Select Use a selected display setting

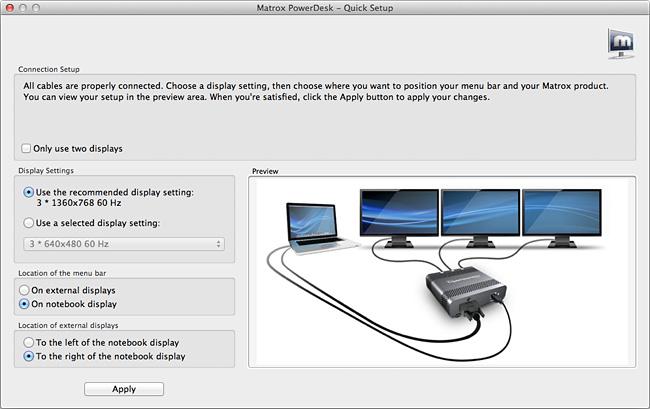(x=29, y=223)
